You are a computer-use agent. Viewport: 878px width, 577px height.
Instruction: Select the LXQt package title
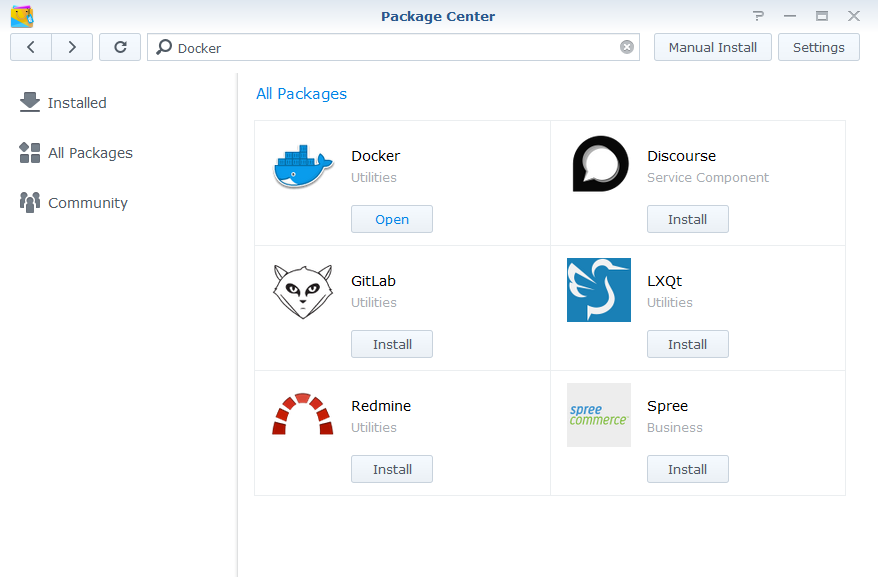[x=665, y=281]
